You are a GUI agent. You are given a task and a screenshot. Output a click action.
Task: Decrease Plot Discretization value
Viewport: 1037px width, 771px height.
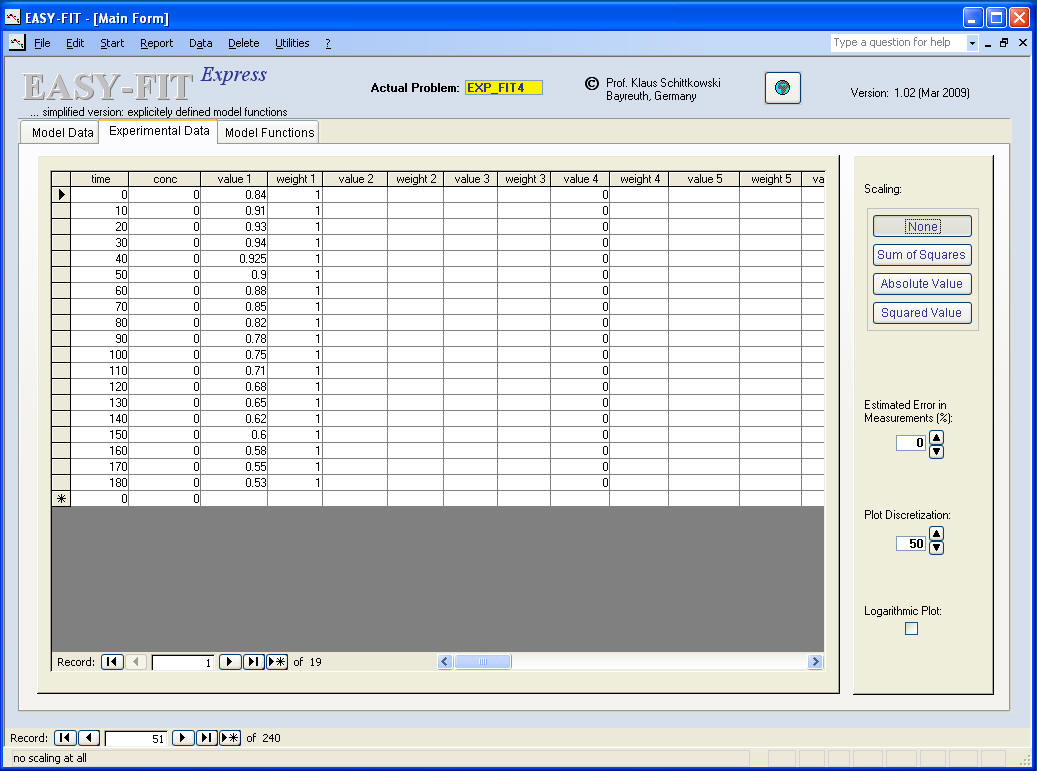click(x=936, y=549)
